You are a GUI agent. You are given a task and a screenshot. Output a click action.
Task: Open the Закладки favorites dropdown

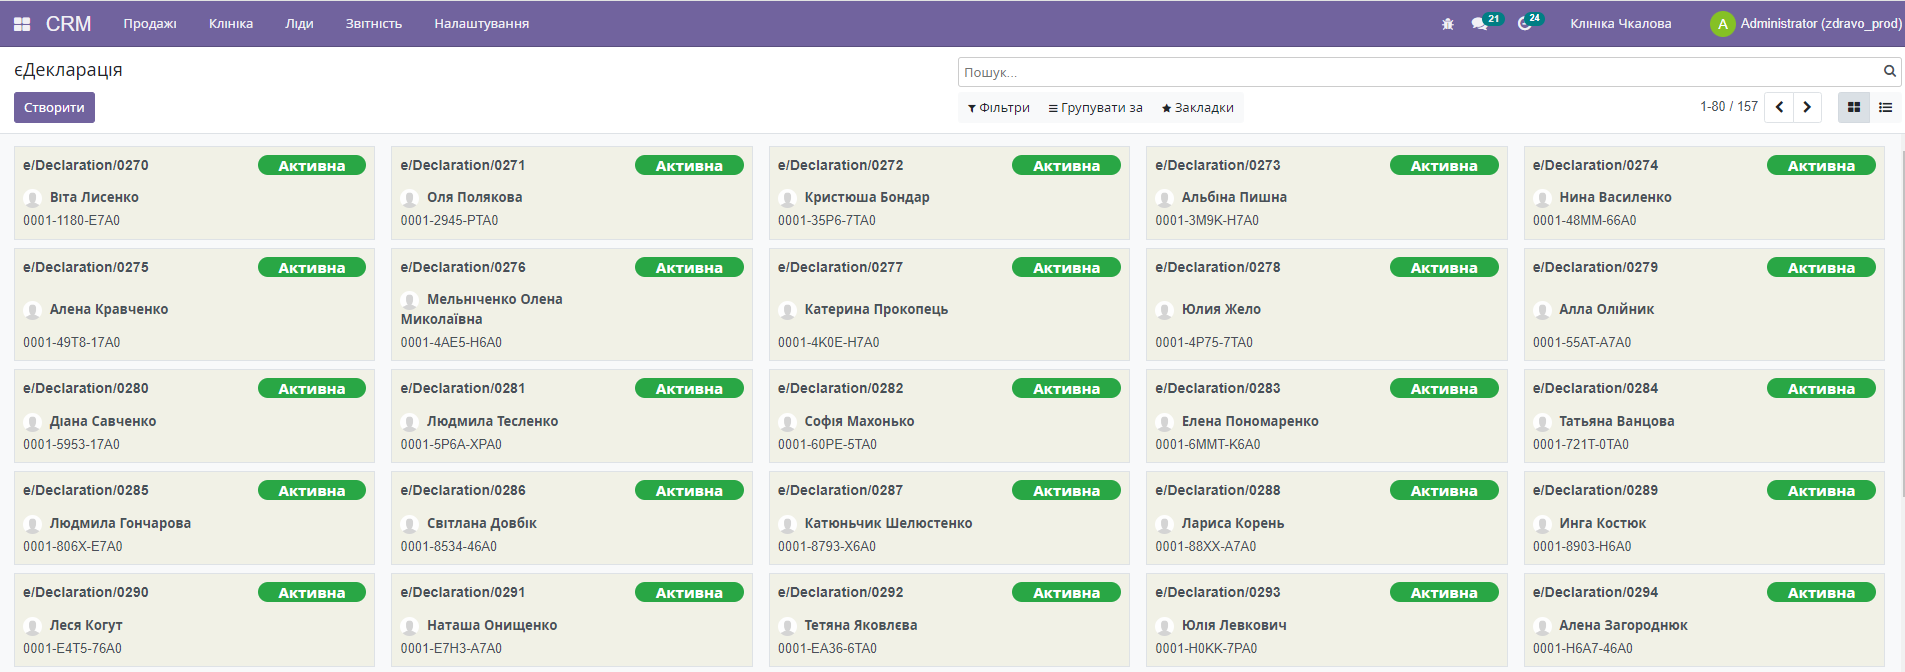pyautogui.click(x=1197, y=108)
